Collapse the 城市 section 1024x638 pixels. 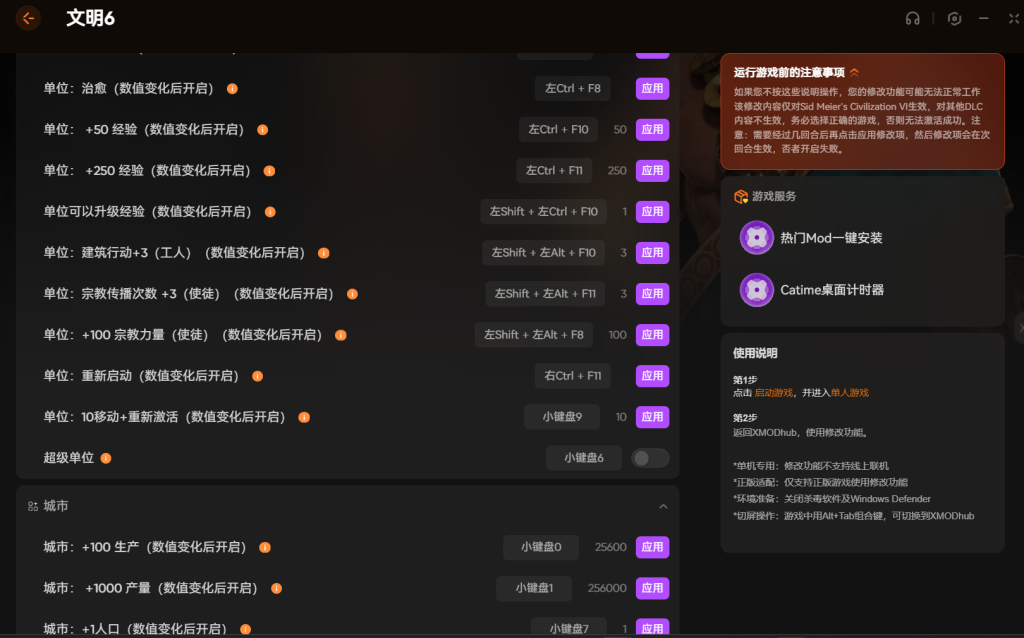[x=662, y=507]
